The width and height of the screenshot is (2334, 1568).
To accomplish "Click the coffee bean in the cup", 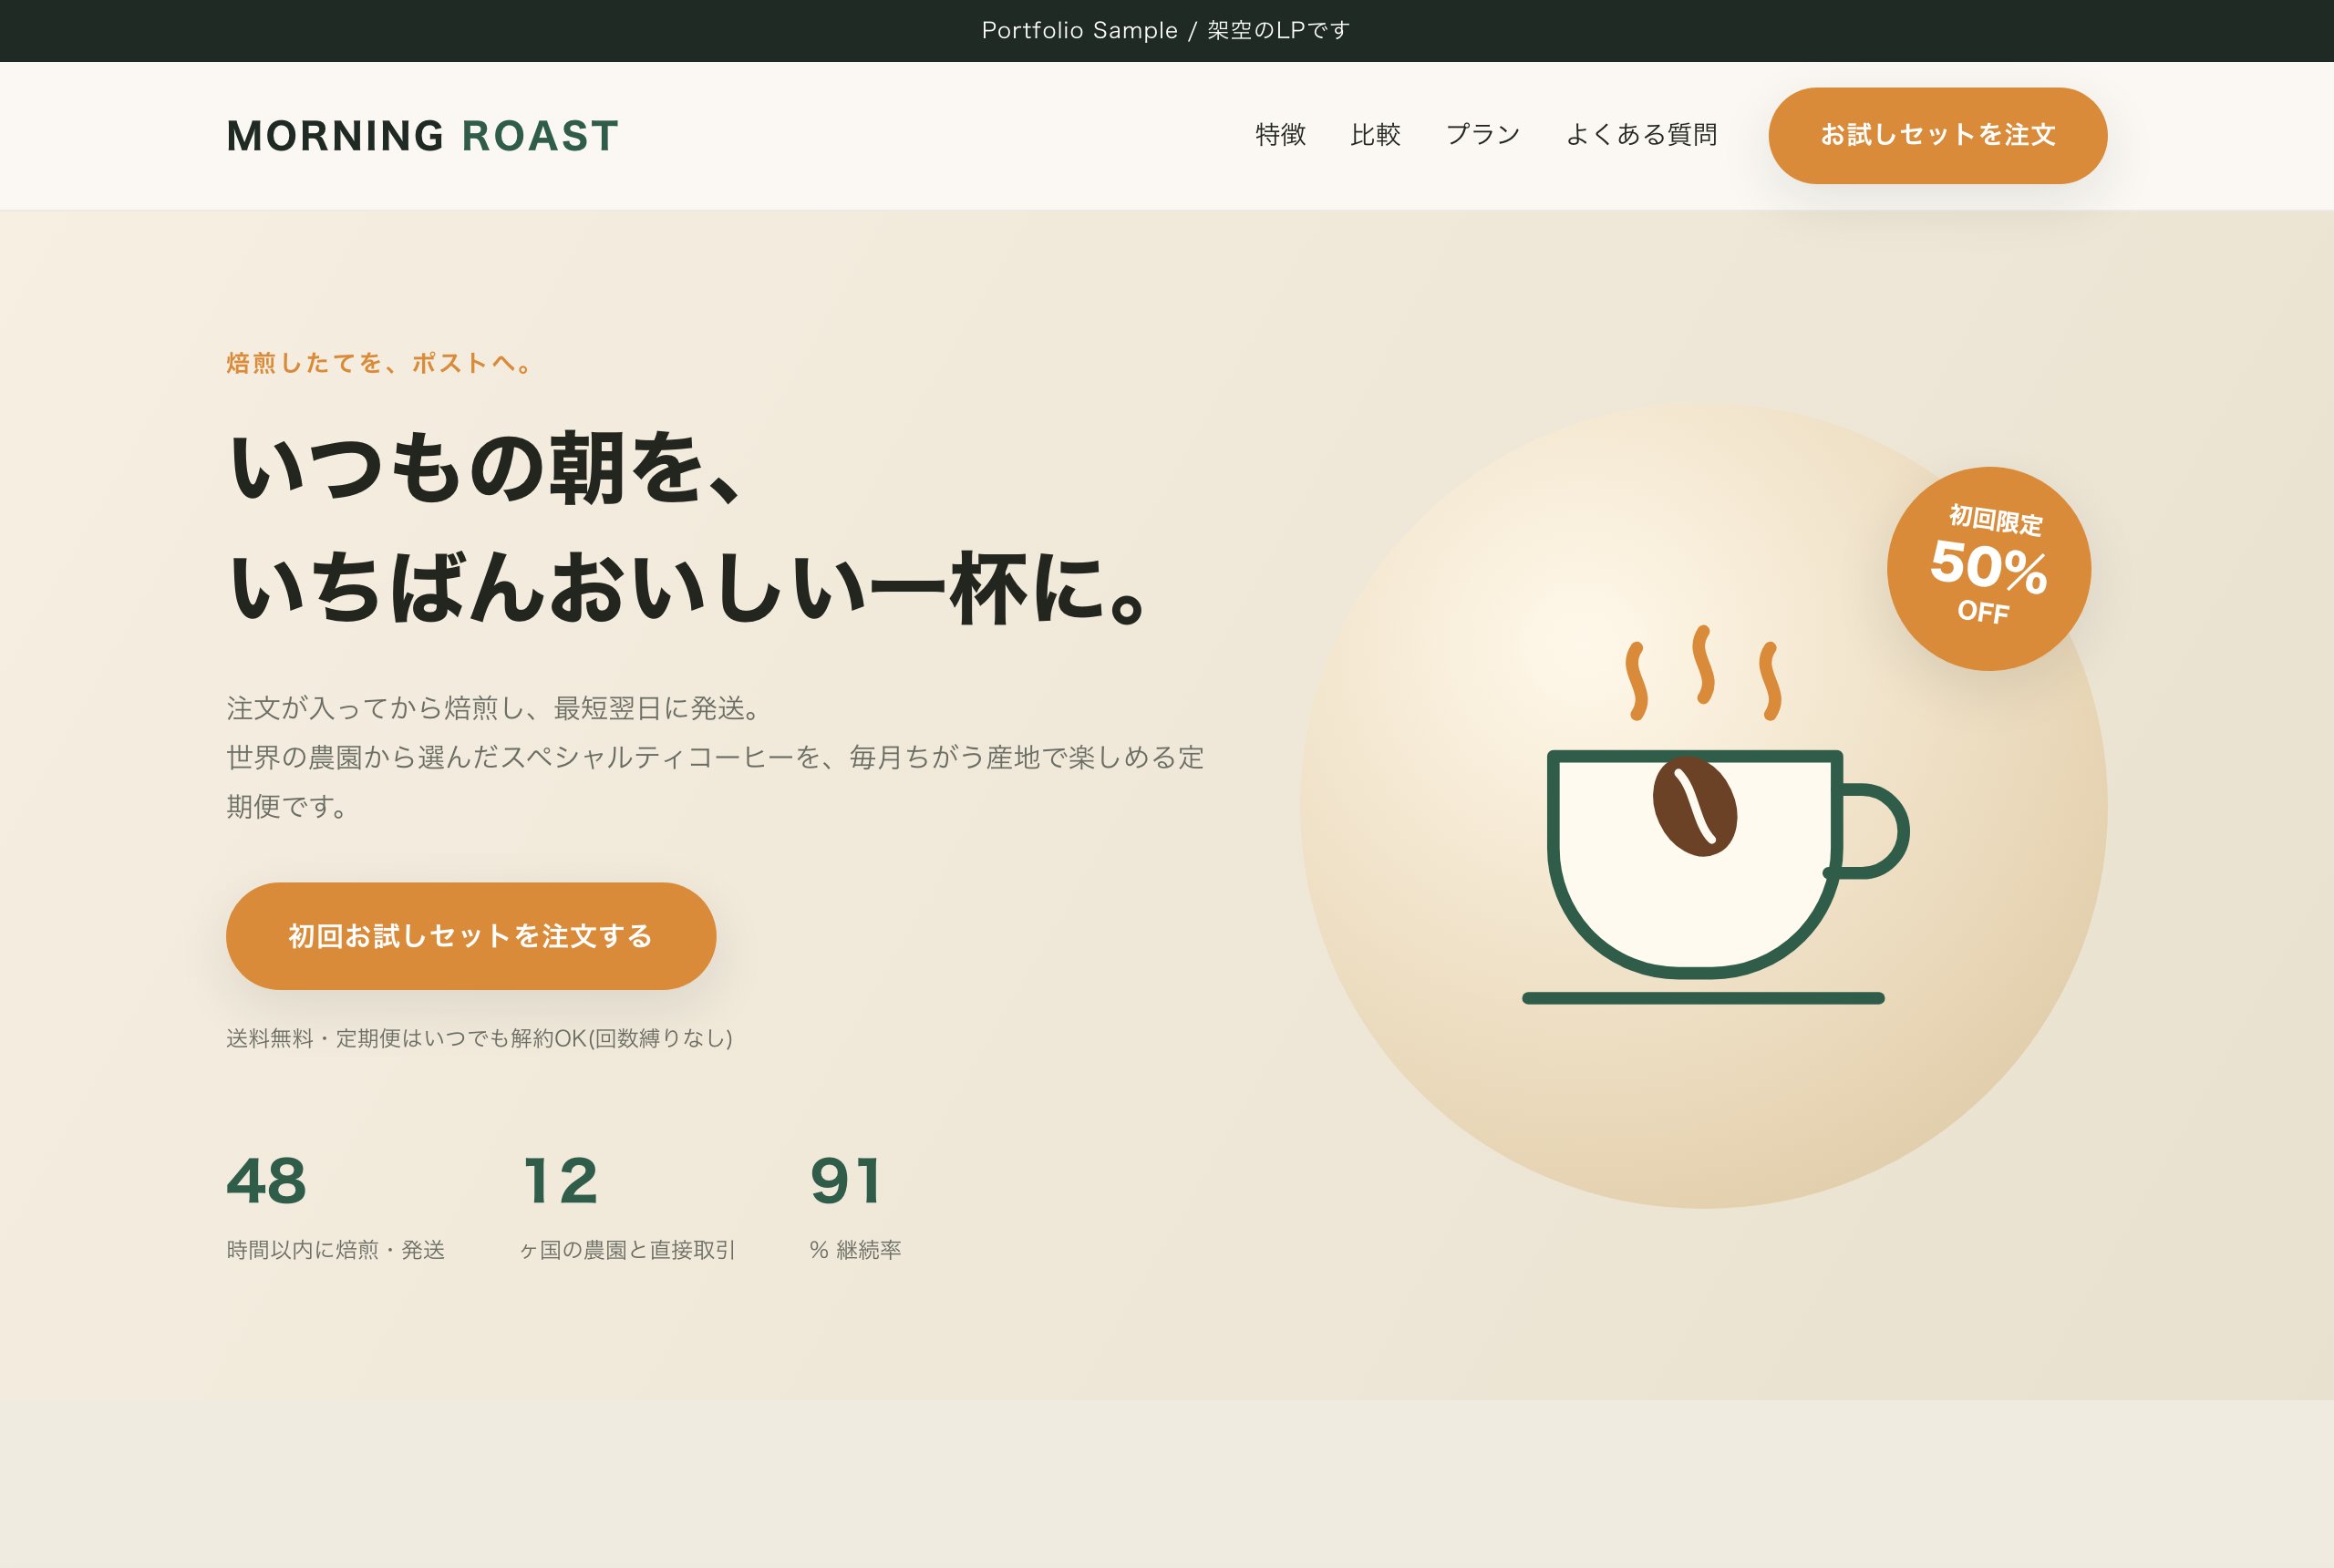I will 1694,806.
